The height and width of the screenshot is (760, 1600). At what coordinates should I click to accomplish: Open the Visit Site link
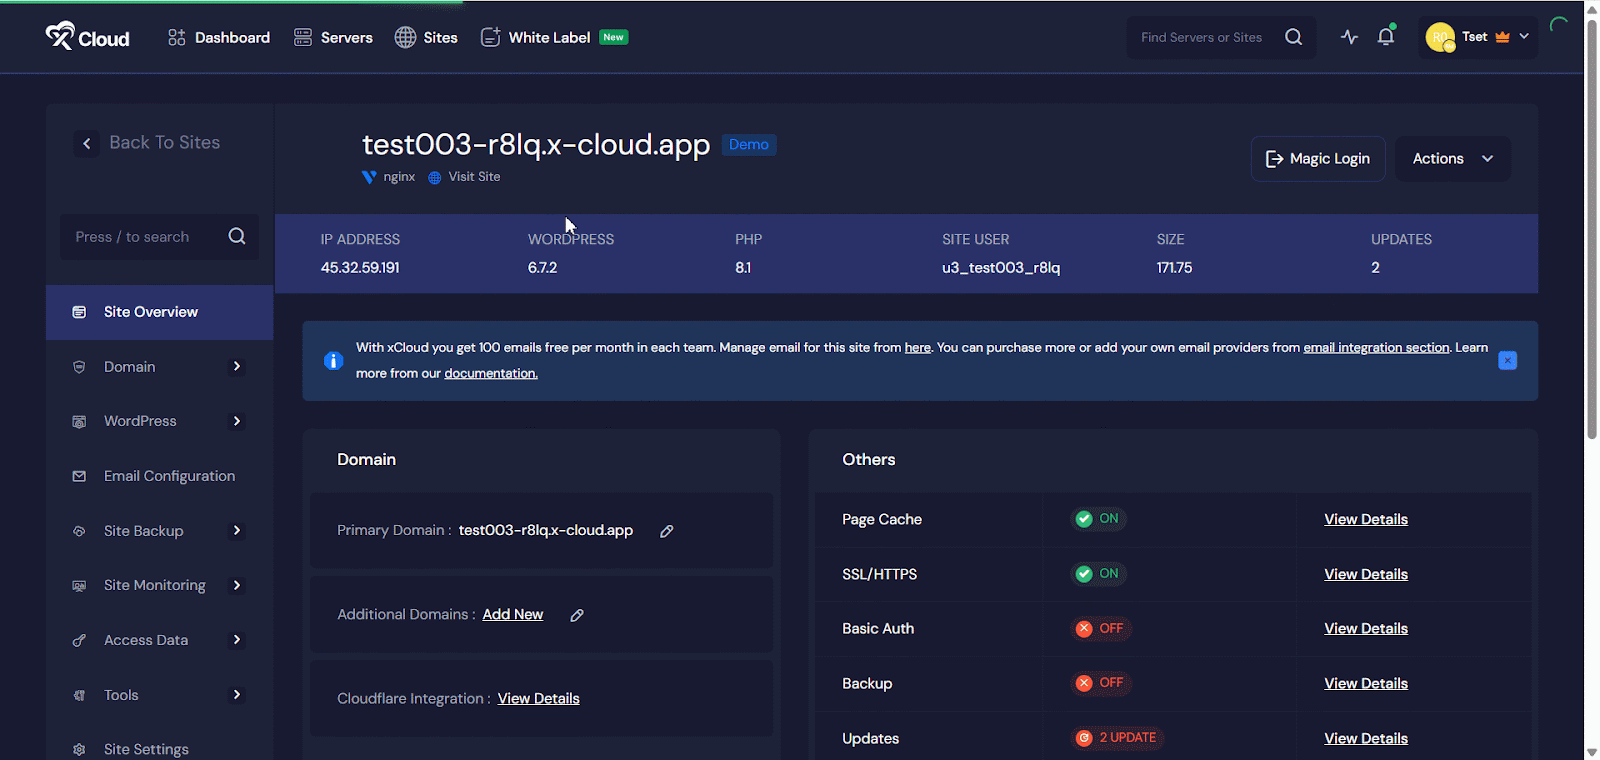click(x=473, y=177)
